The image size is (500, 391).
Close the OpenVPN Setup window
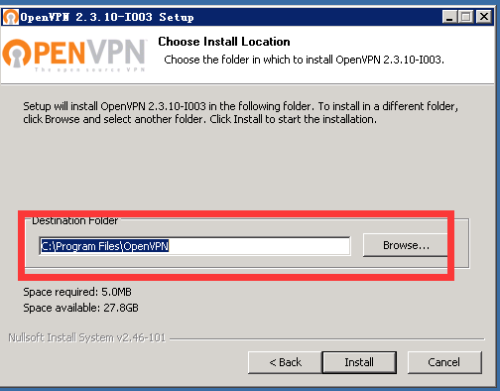tap(484, 17)
